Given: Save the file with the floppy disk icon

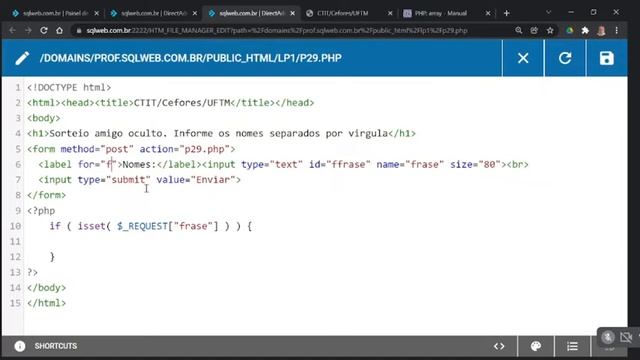Looking at the screenshot, I should 607,58.
